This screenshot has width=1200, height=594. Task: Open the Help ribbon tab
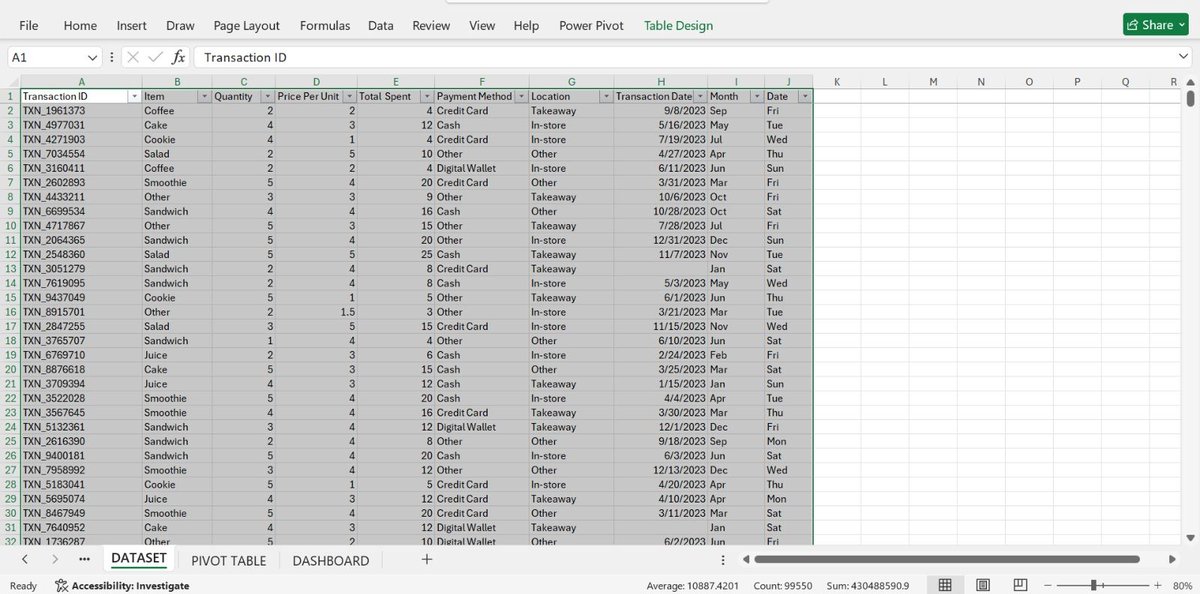point(526,25)
